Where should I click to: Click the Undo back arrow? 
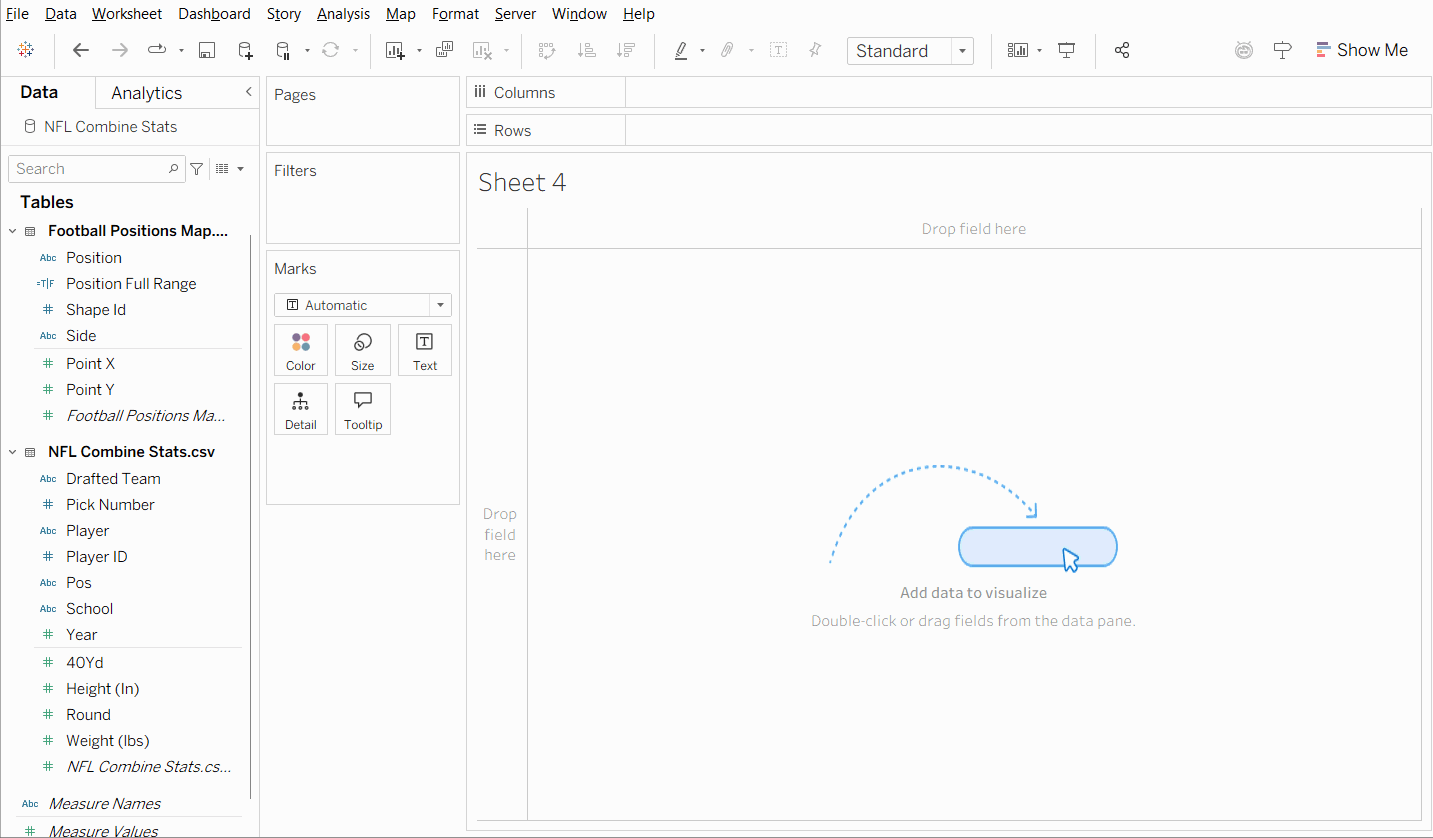click(81, 51)
